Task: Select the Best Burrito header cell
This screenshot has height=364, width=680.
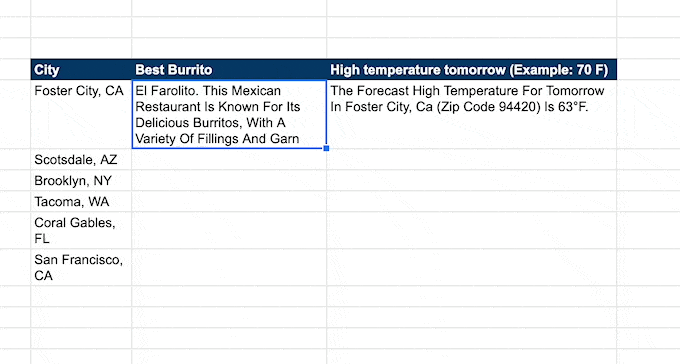Action: tap(229, 69)
